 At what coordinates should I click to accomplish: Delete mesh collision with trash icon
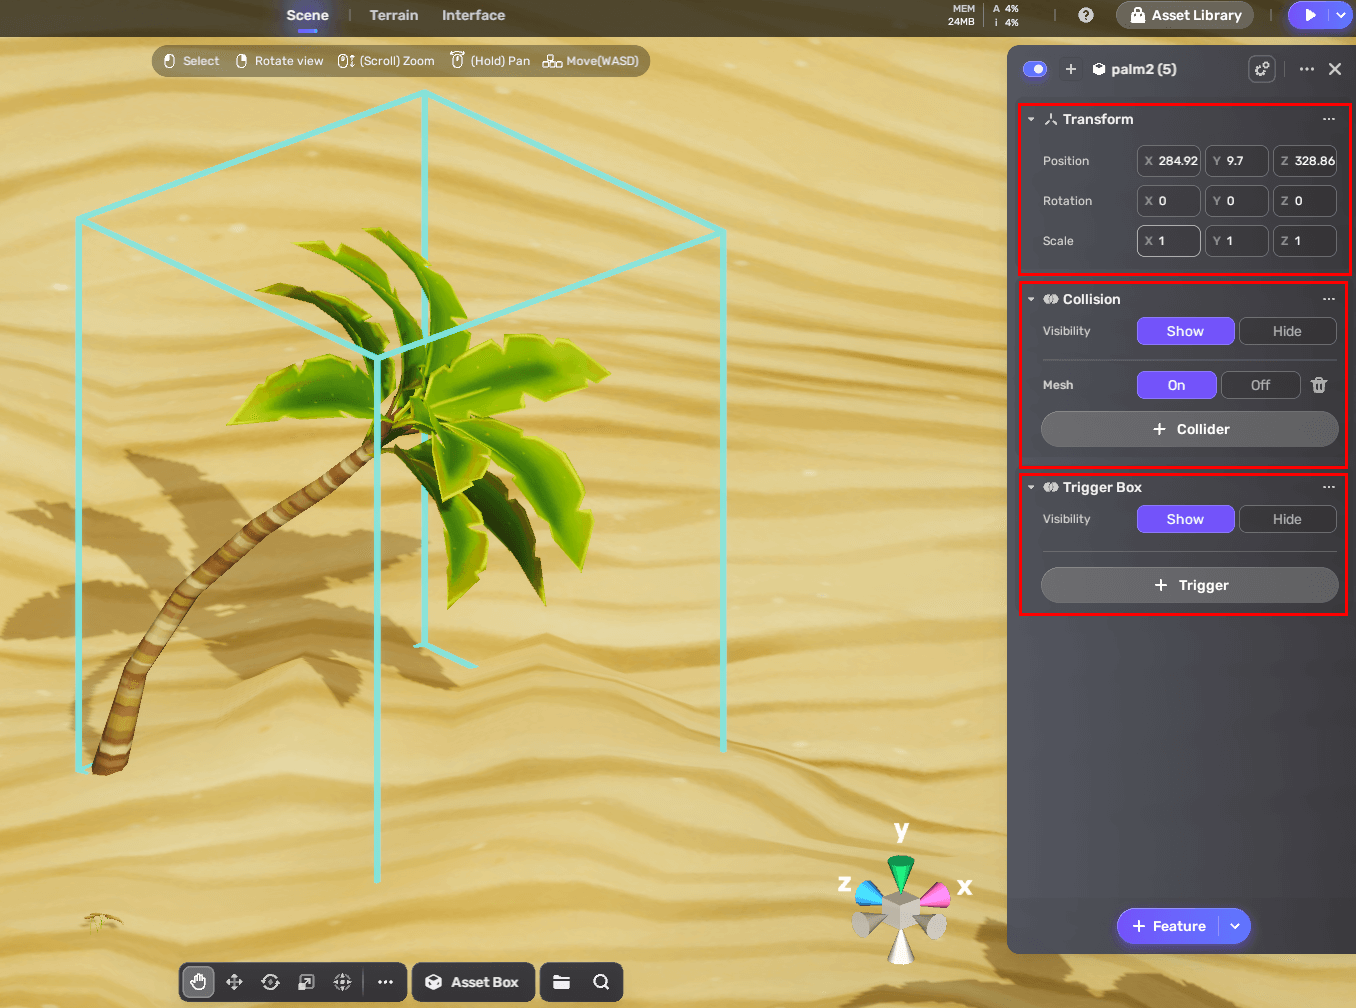1319,385
